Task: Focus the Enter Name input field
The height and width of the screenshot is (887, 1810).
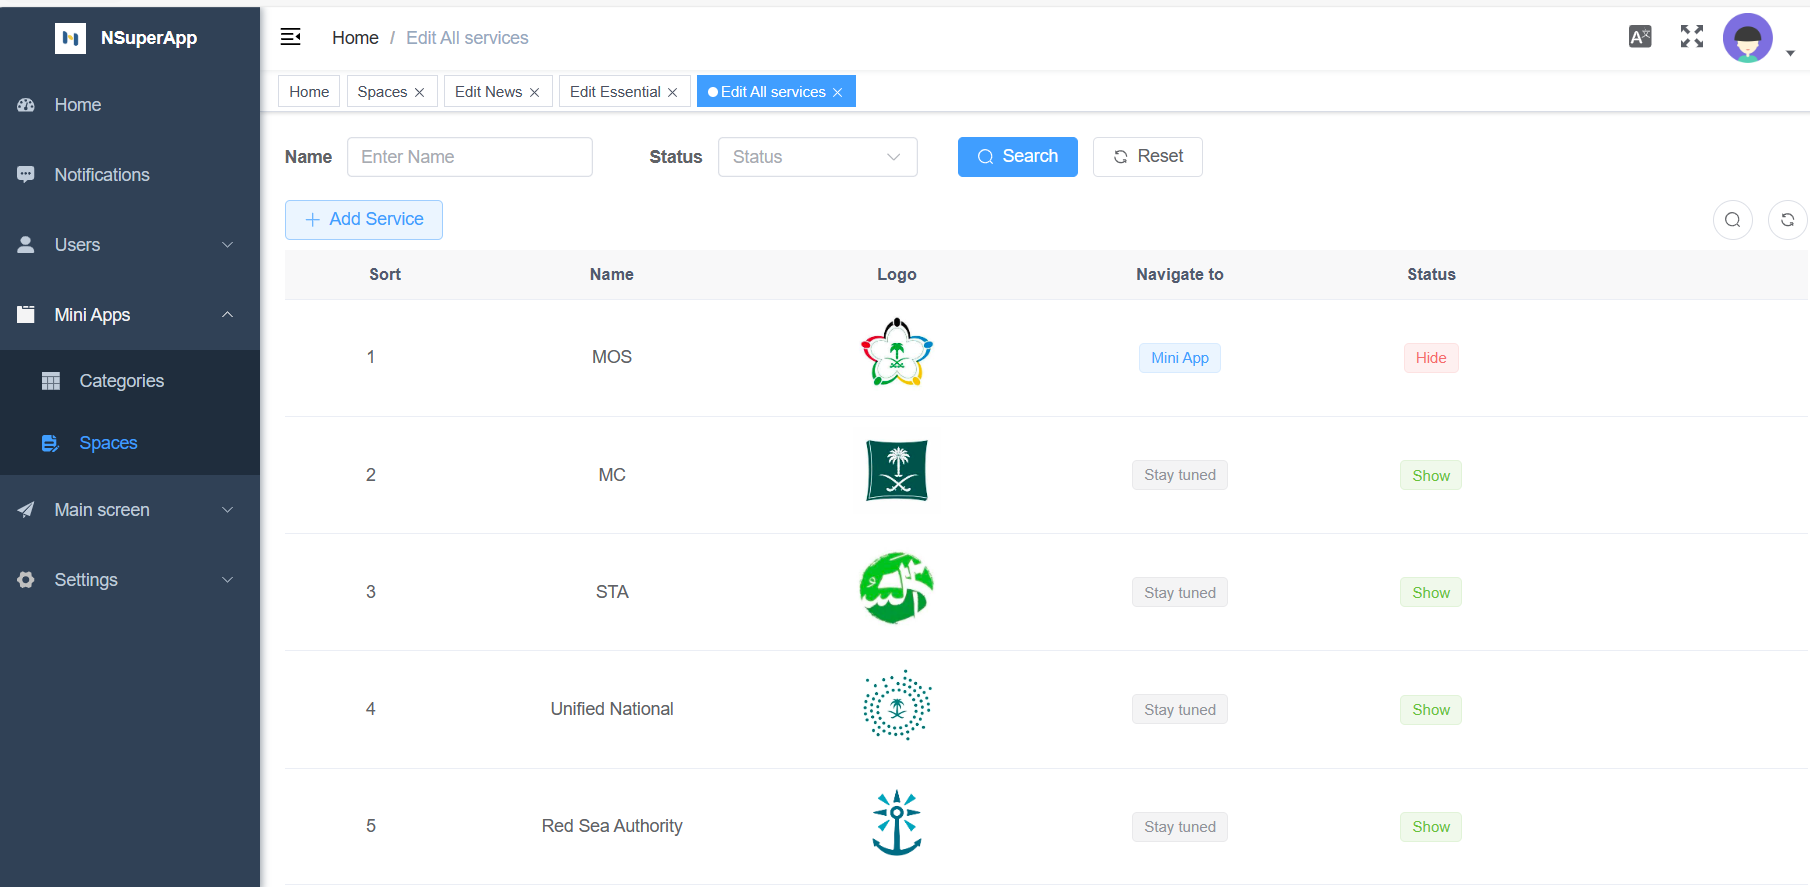Action: coord(469,157)
